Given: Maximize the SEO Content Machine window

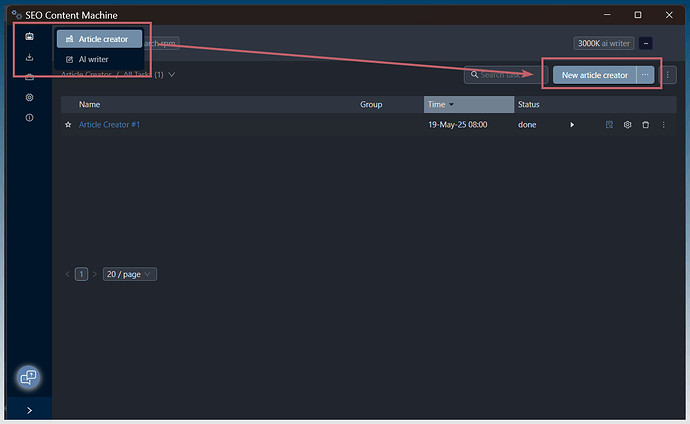Looking at the screenshot, I should coord(638,15).
